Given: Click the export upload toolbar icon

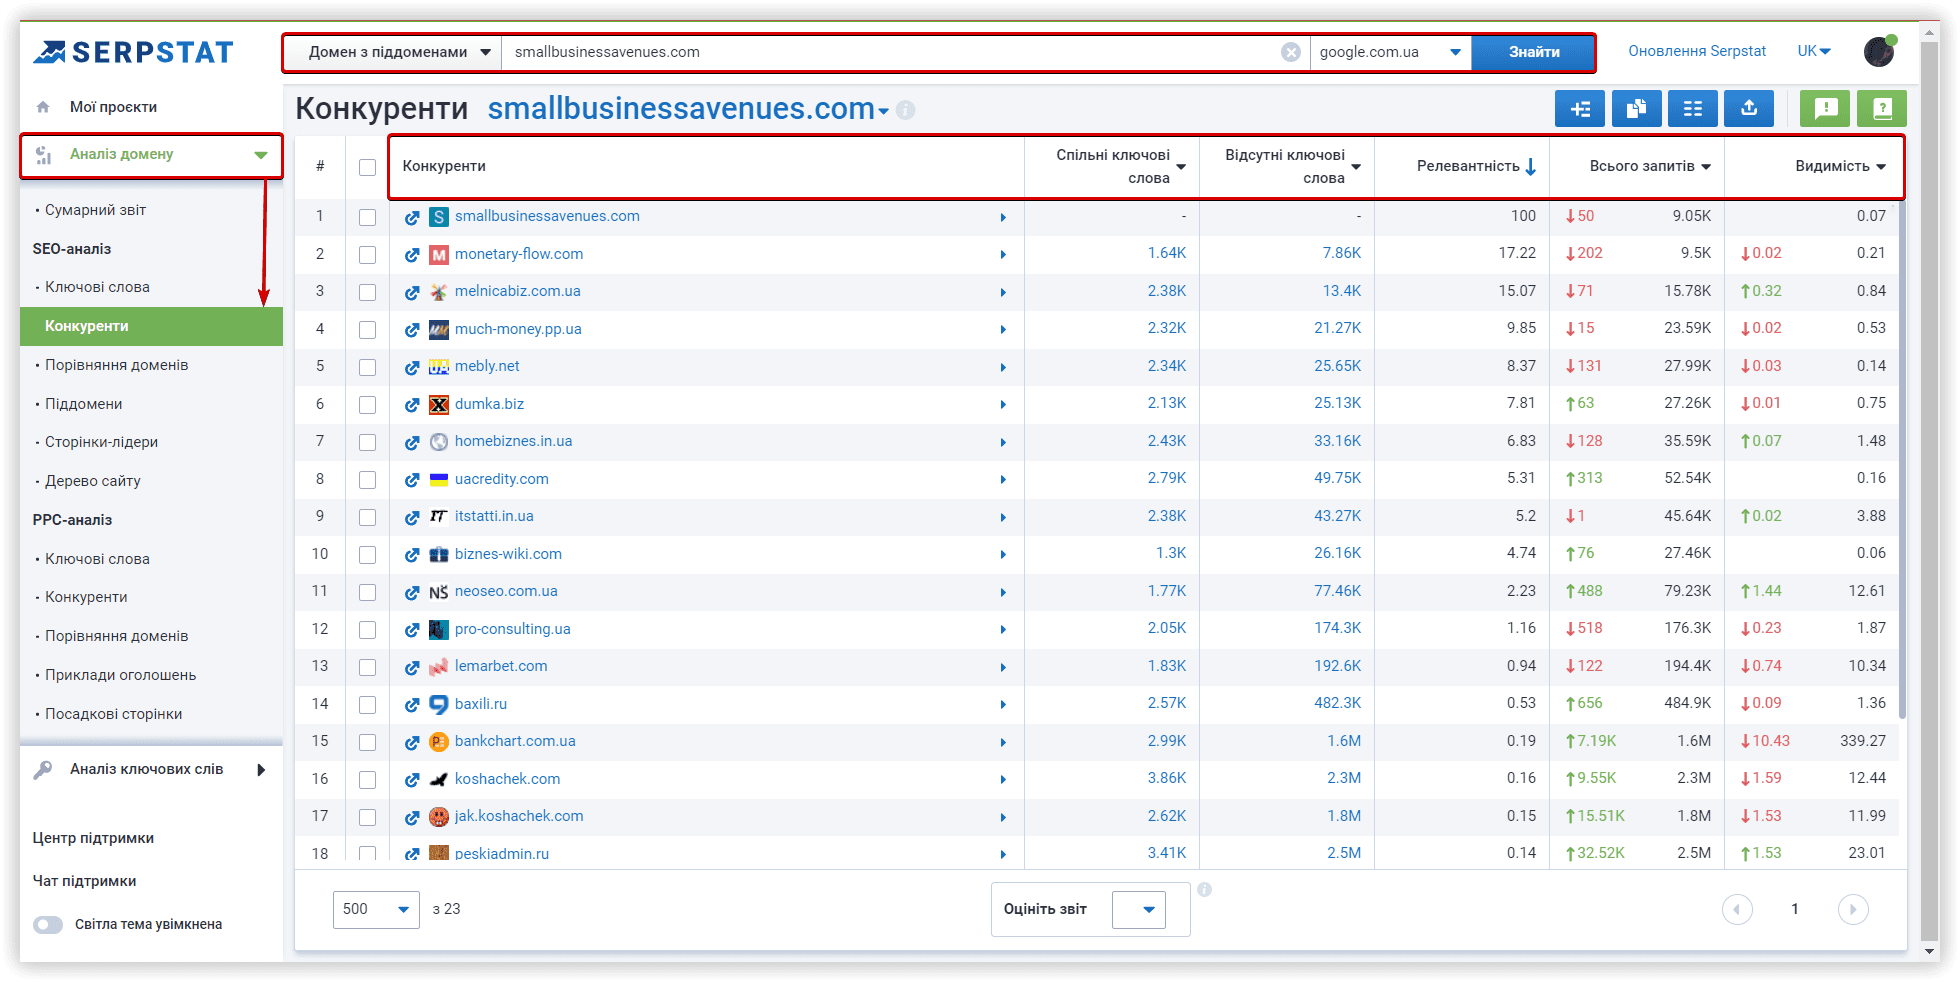Looking at the screenshot, I should tap(1749, 108).
